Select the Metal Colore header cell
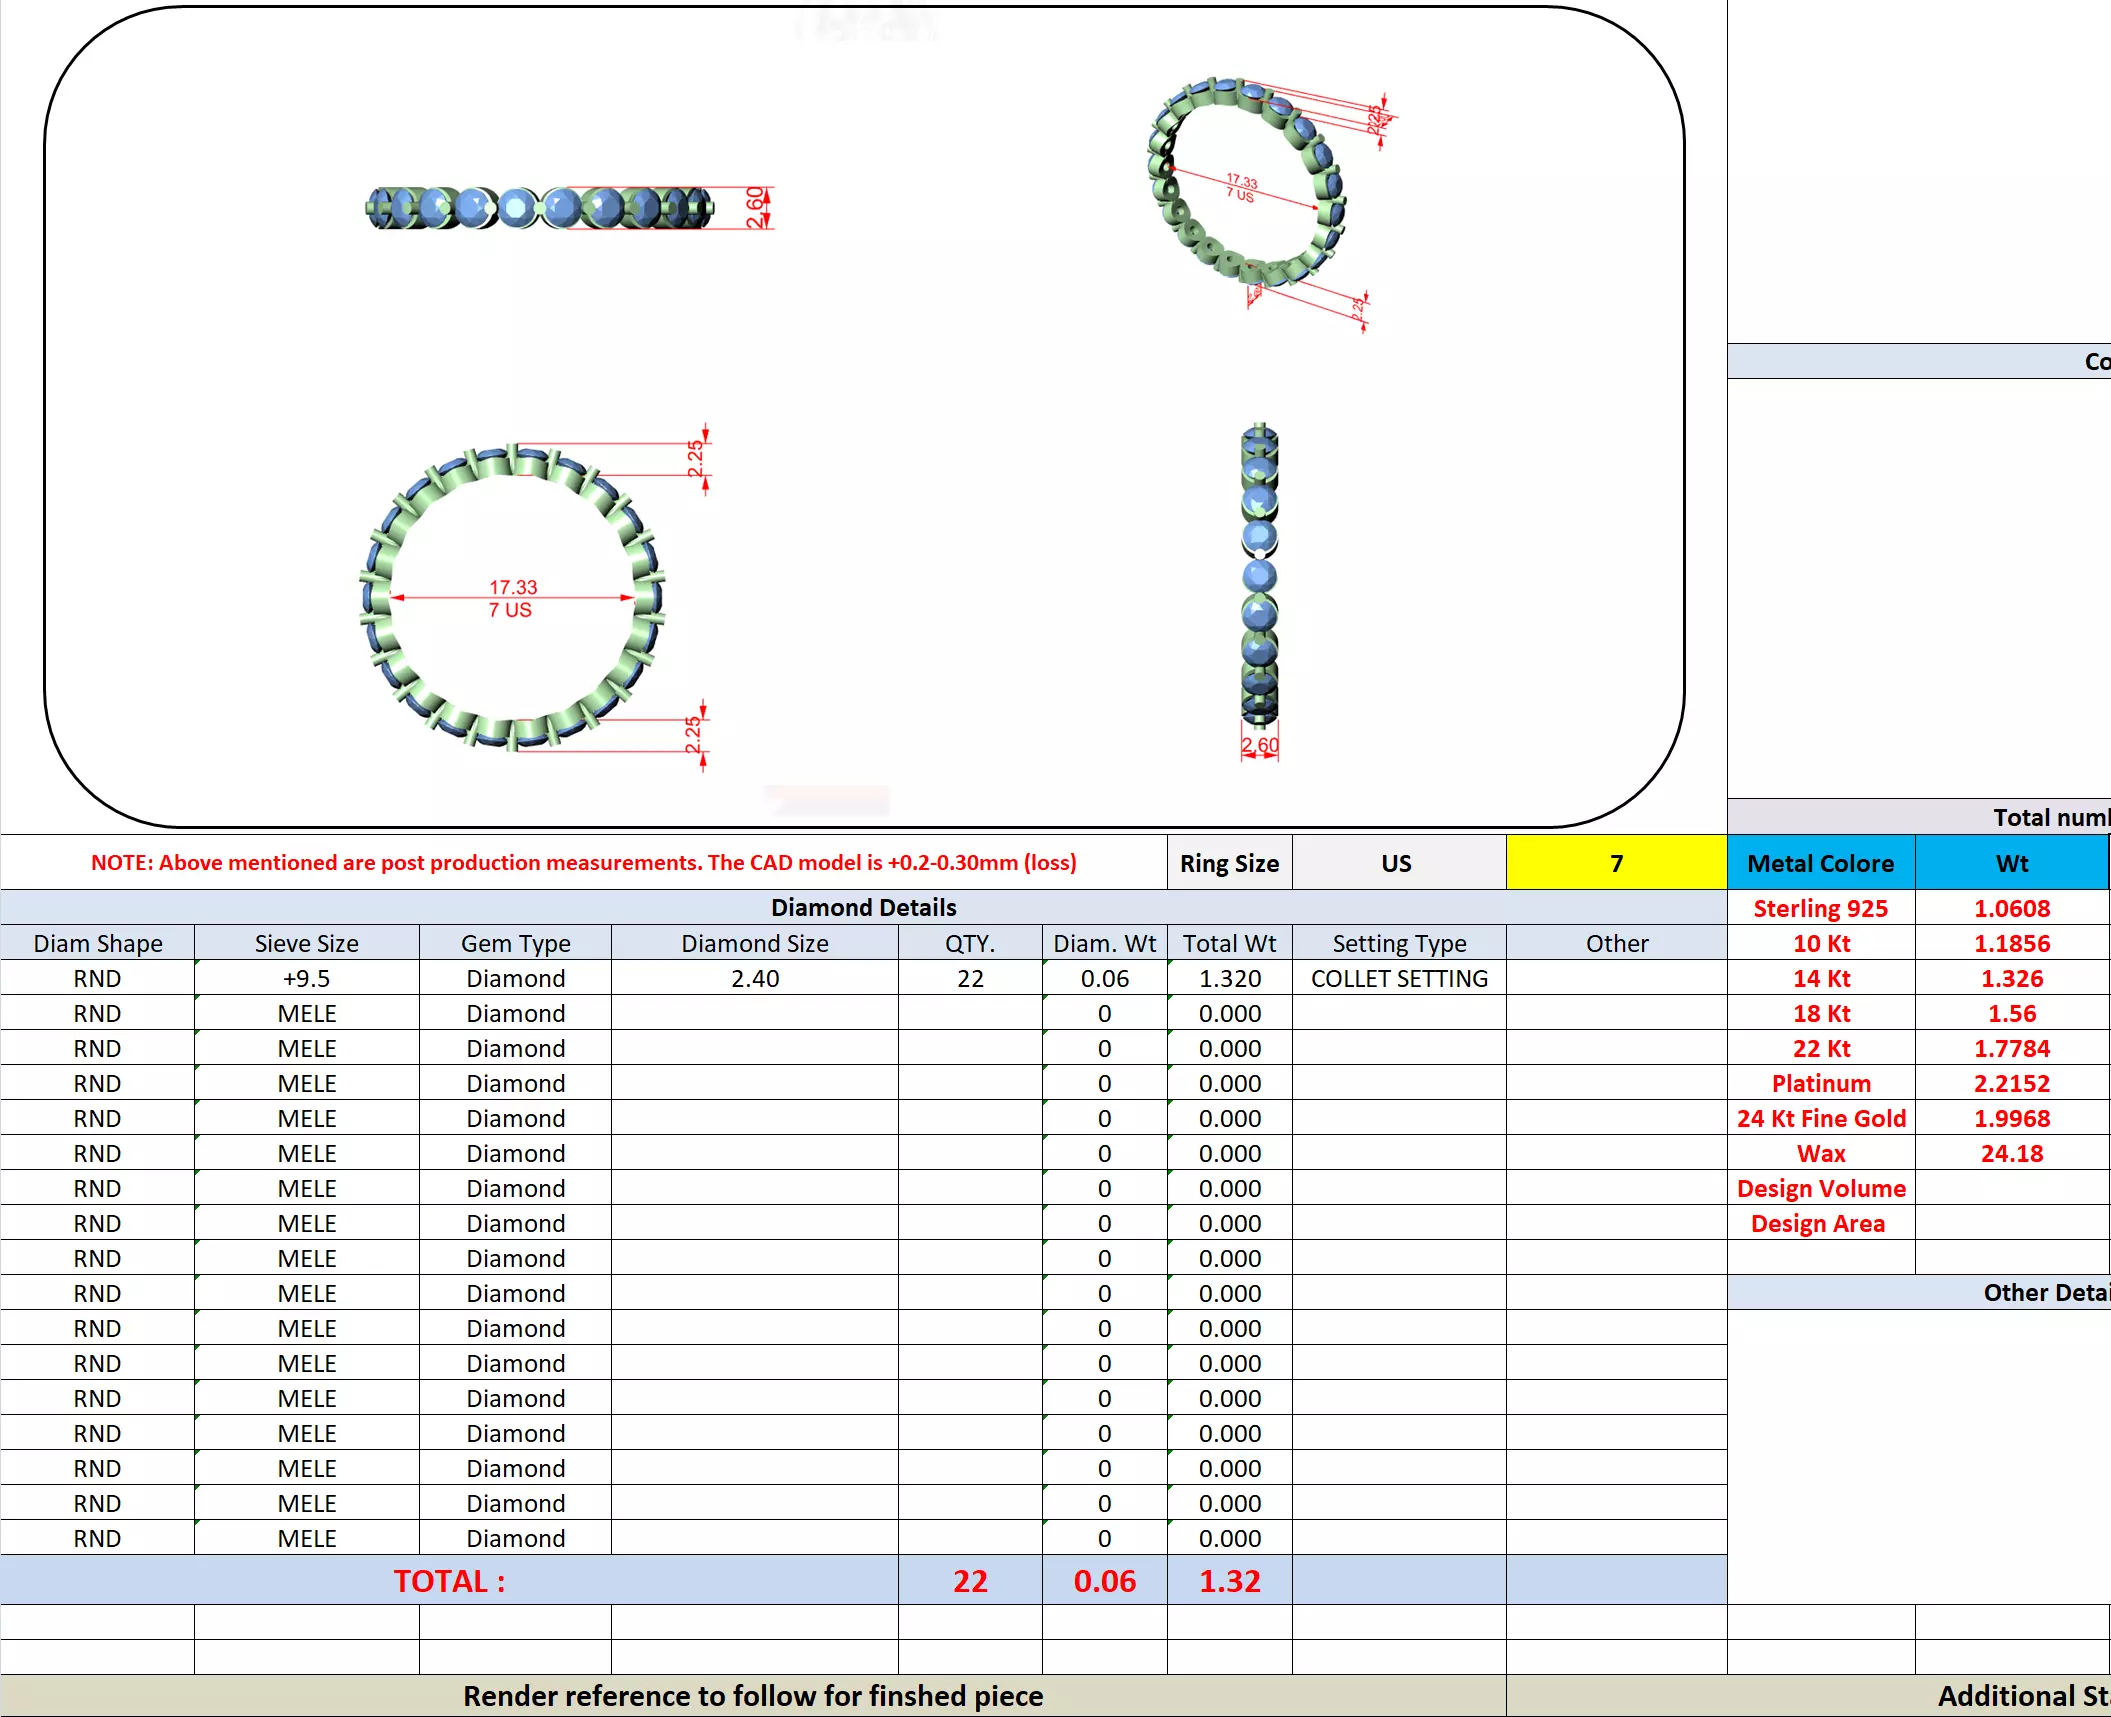 (x=1820, y=863)
